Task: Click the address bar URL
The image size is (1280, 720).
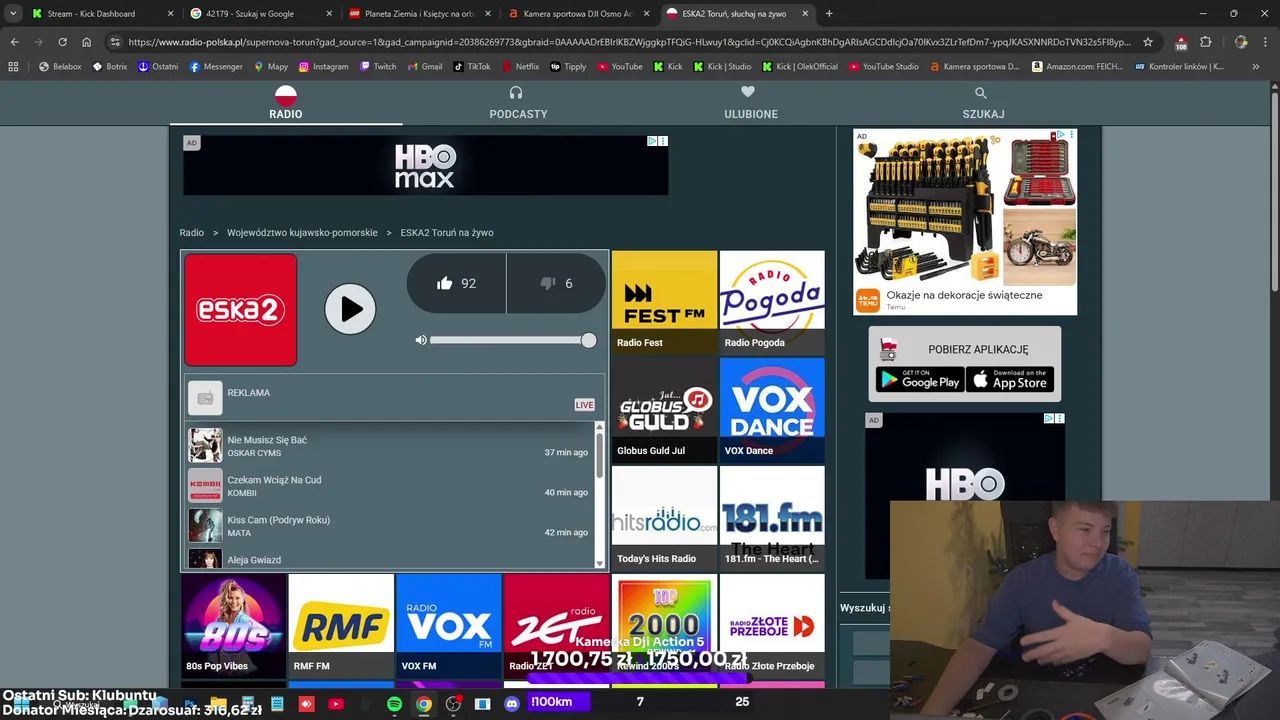Action: coord(630,42)
